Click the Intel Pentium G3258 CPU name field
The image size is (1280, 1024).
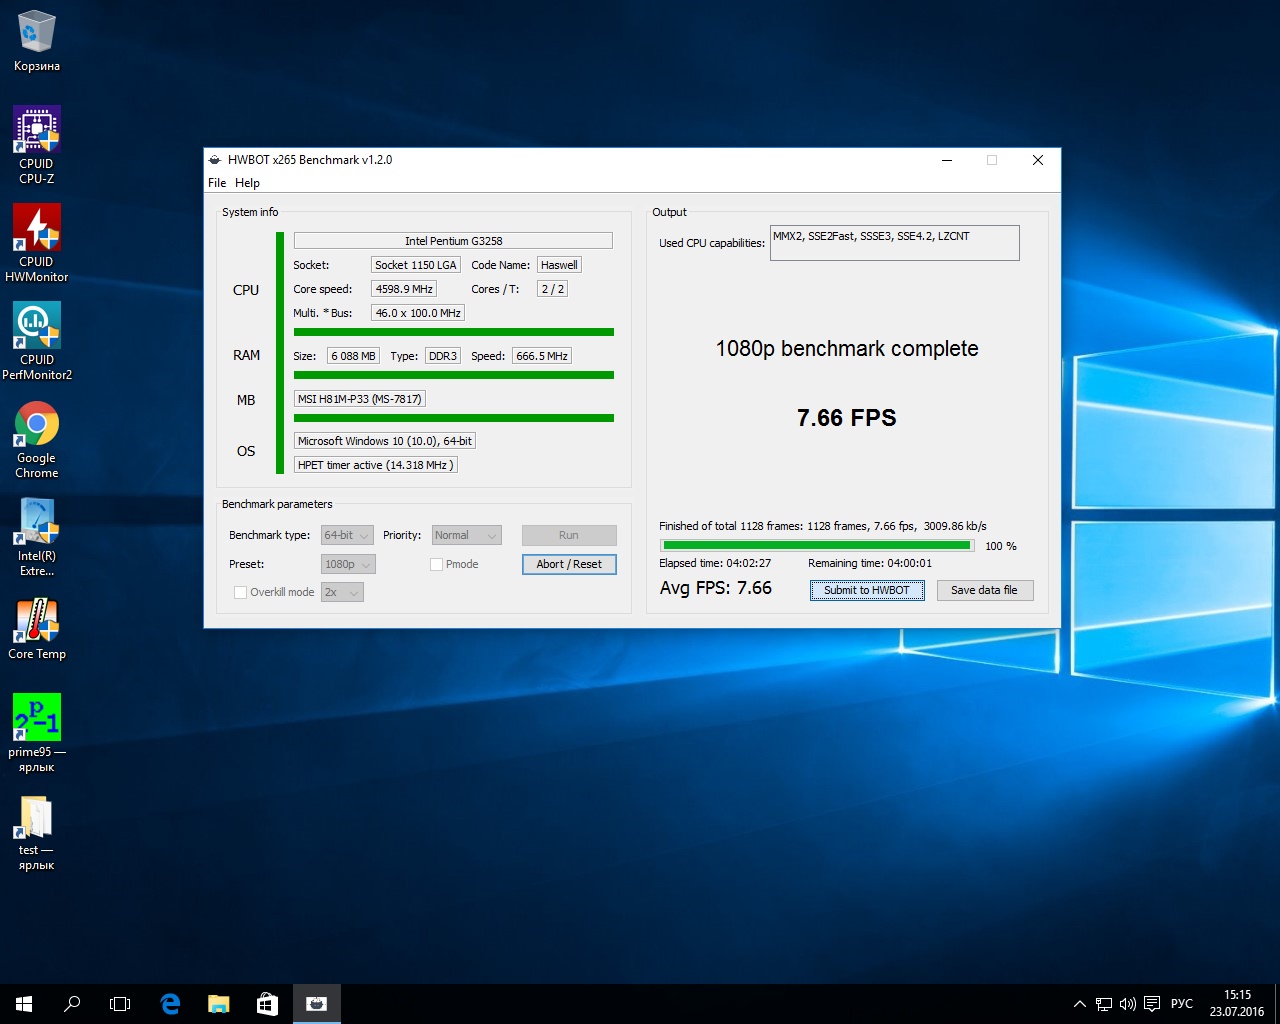[x=453, y=241]
